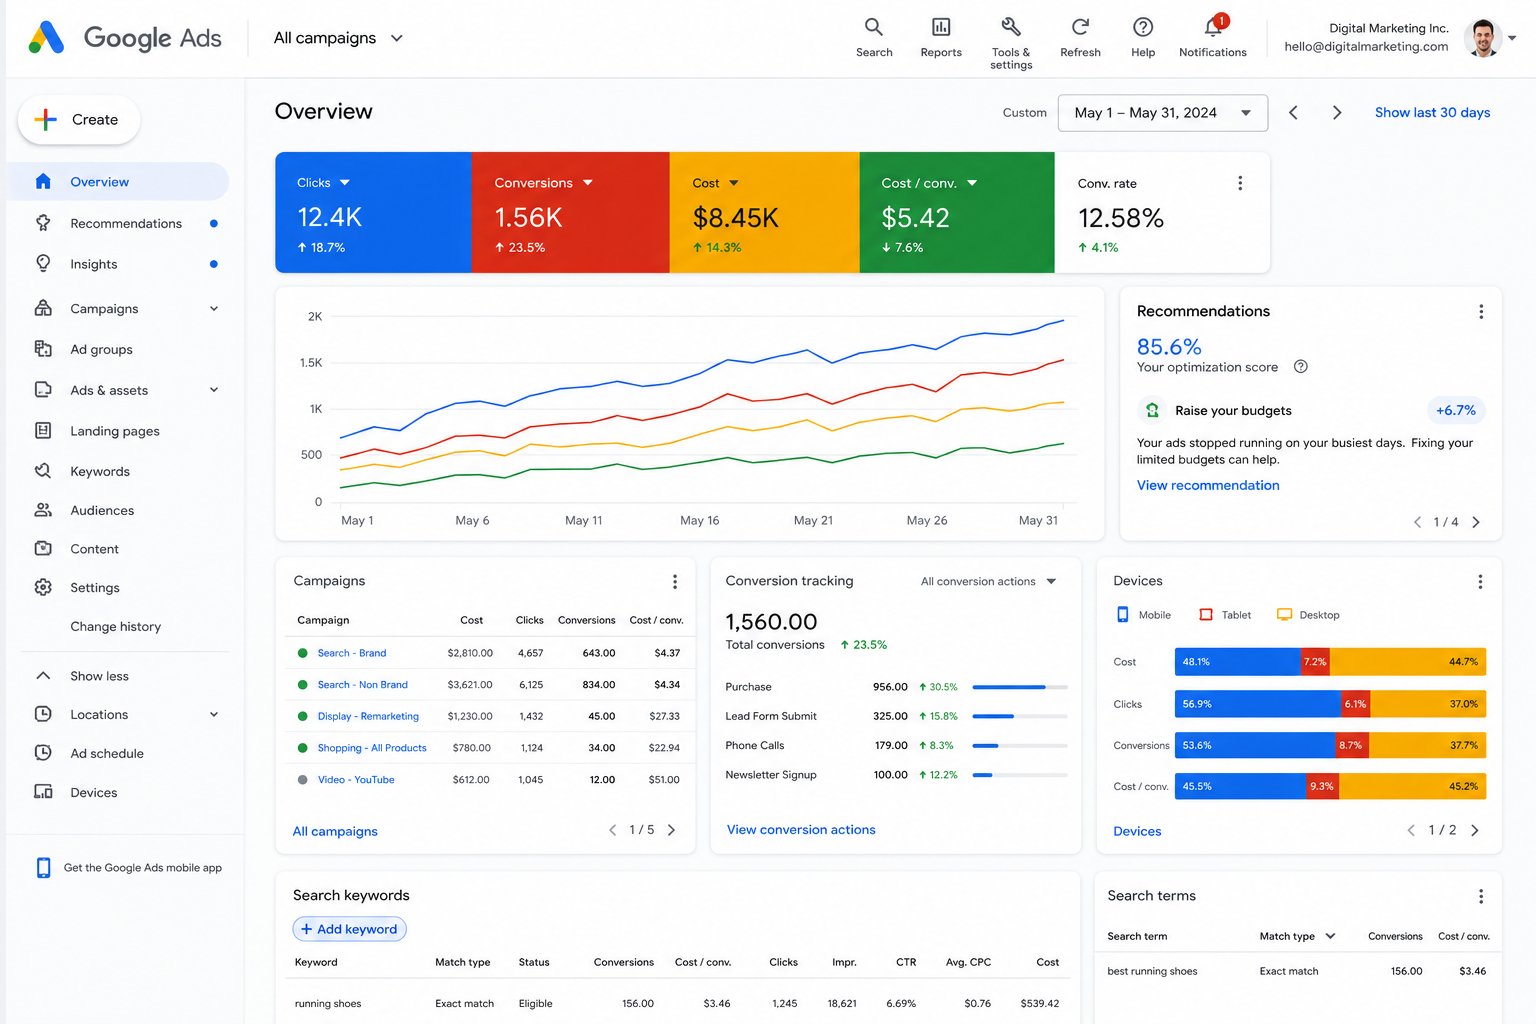Open Campaigns card three-dot menu
1536x1024 pixels.
[675, 582]
